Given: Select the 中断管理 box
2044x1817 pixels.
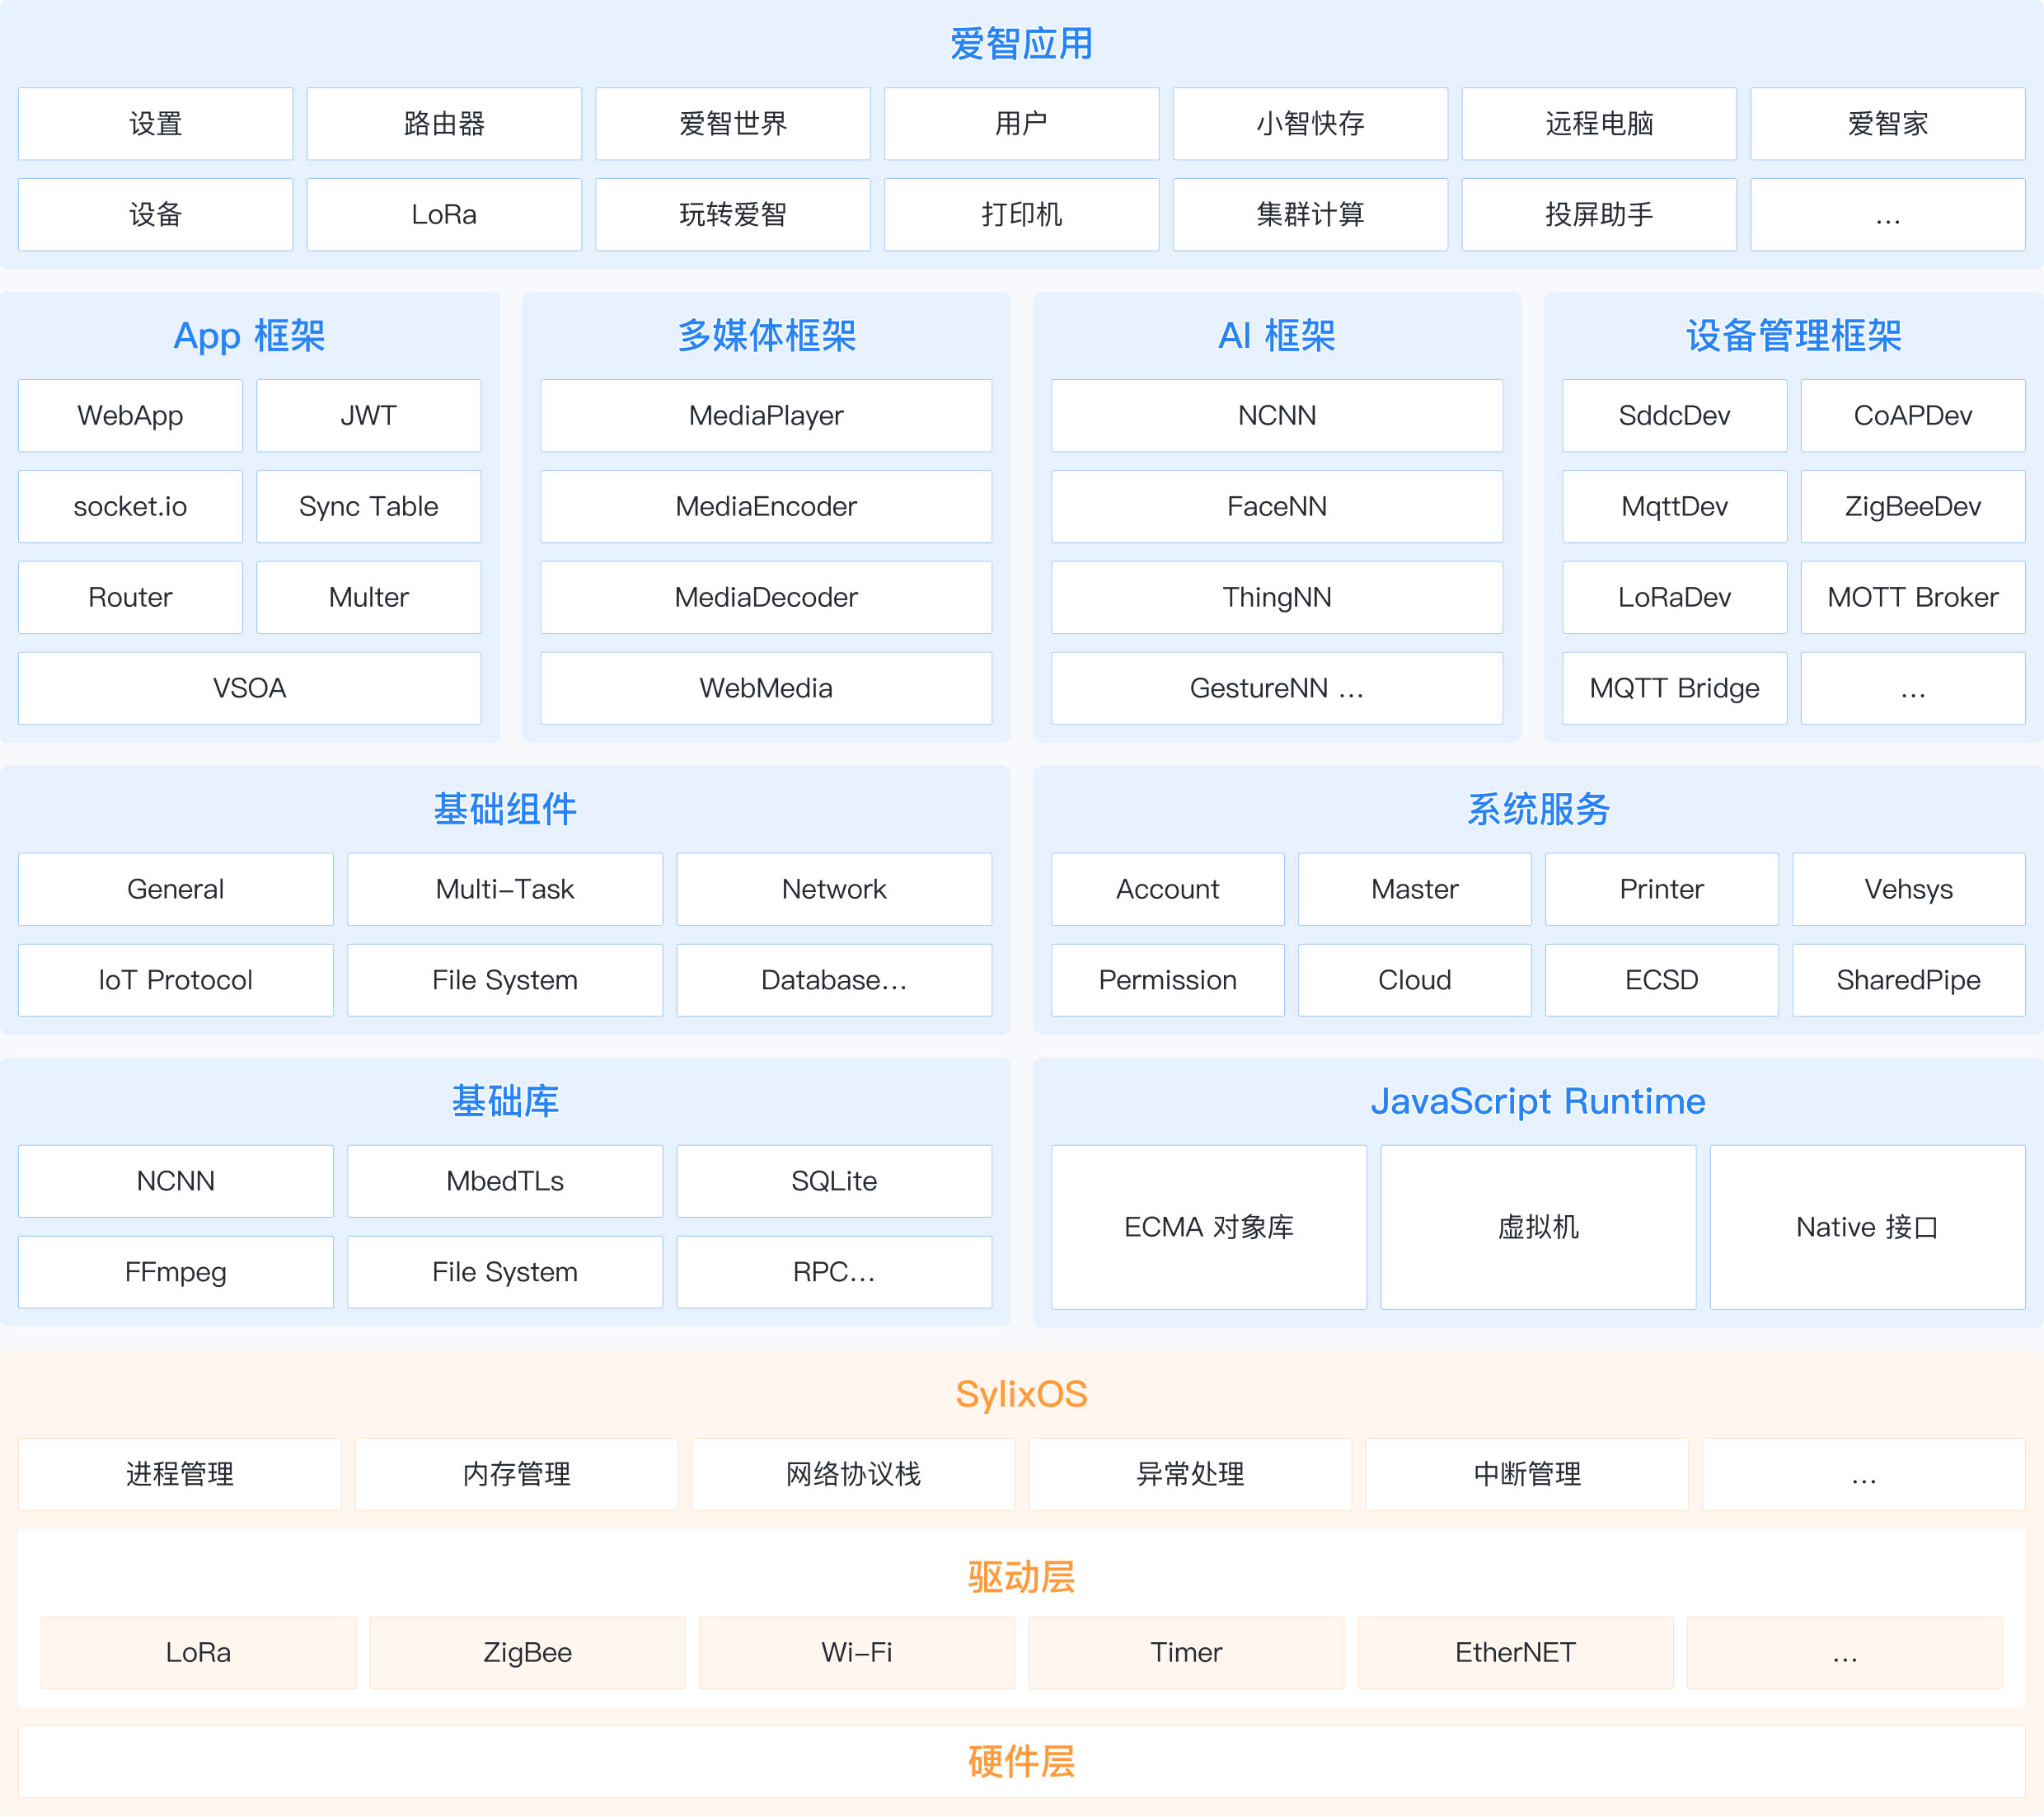Looking at the screenshot, I should (x=1527, y=1475).
